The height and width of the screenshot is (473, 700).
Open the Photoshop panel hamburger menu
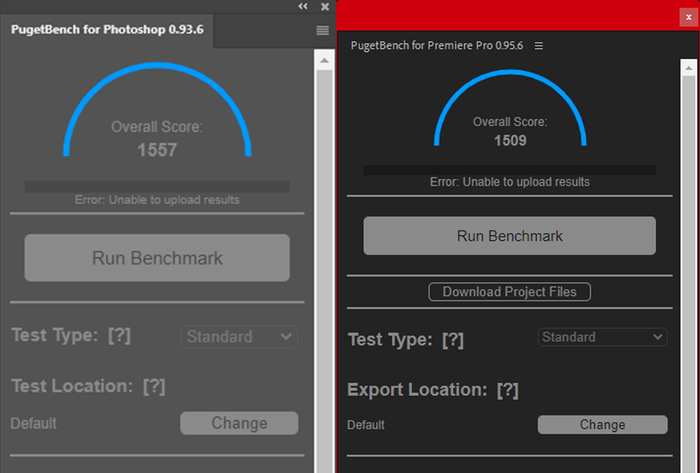tap(322, 30)
